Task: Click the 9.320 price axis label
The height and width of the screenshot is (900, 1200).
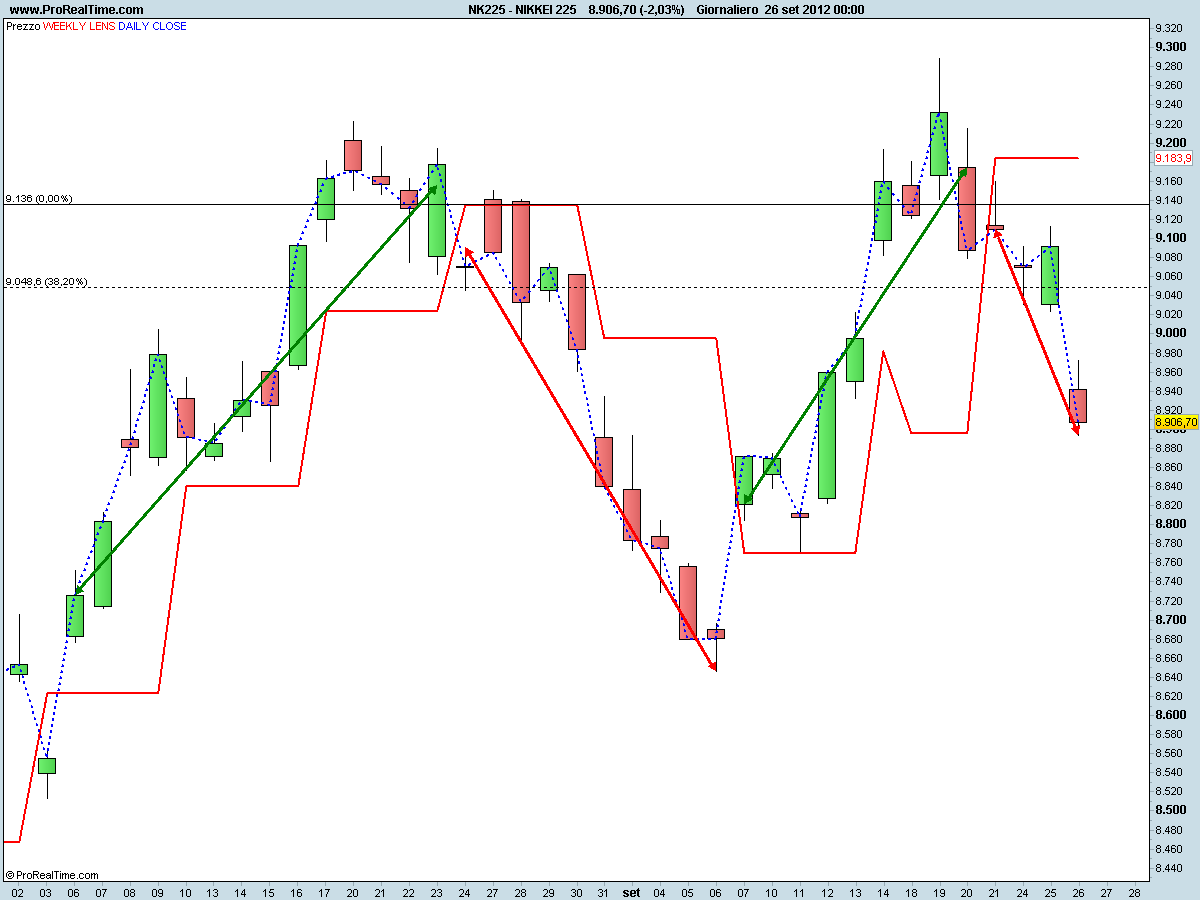Action: point(1169,28)
